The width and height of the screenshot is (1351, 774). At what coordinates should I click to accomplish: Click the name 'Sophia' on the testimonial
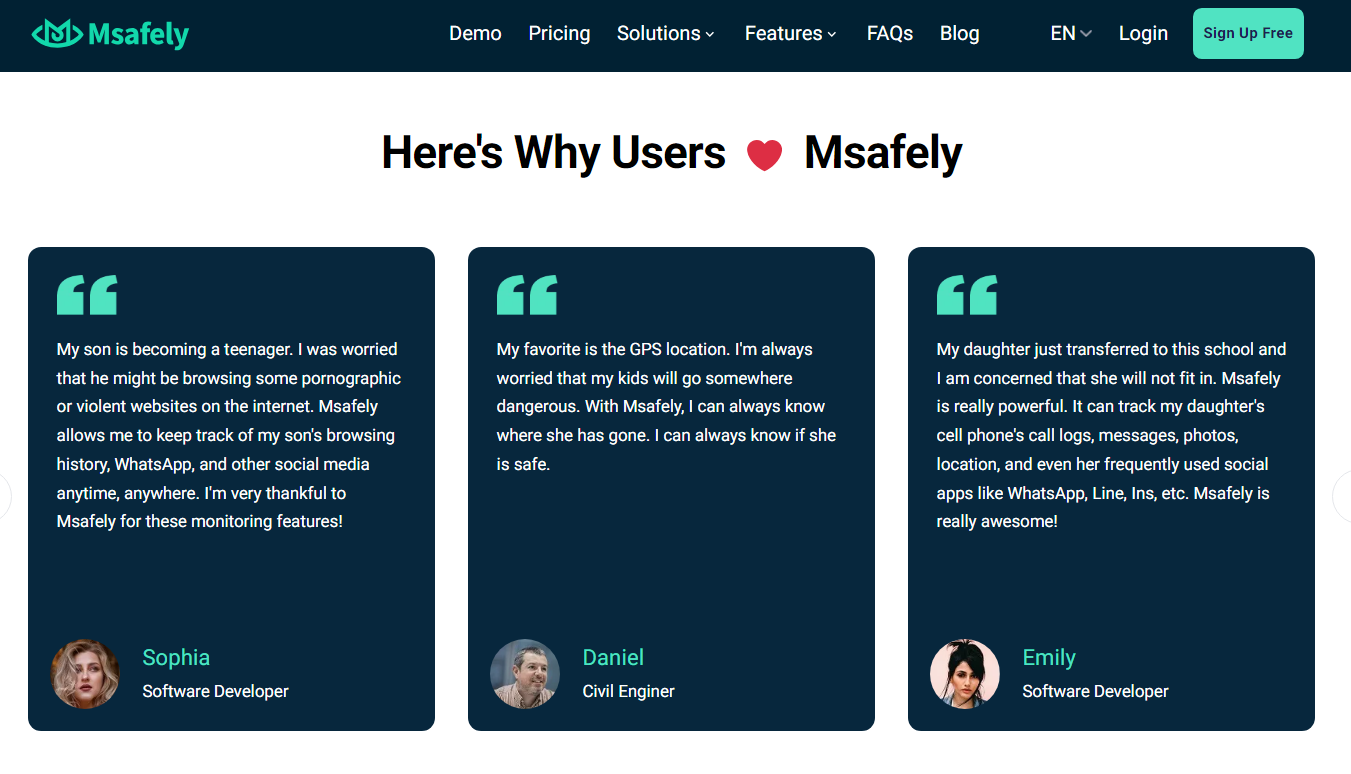coord(176,657)
